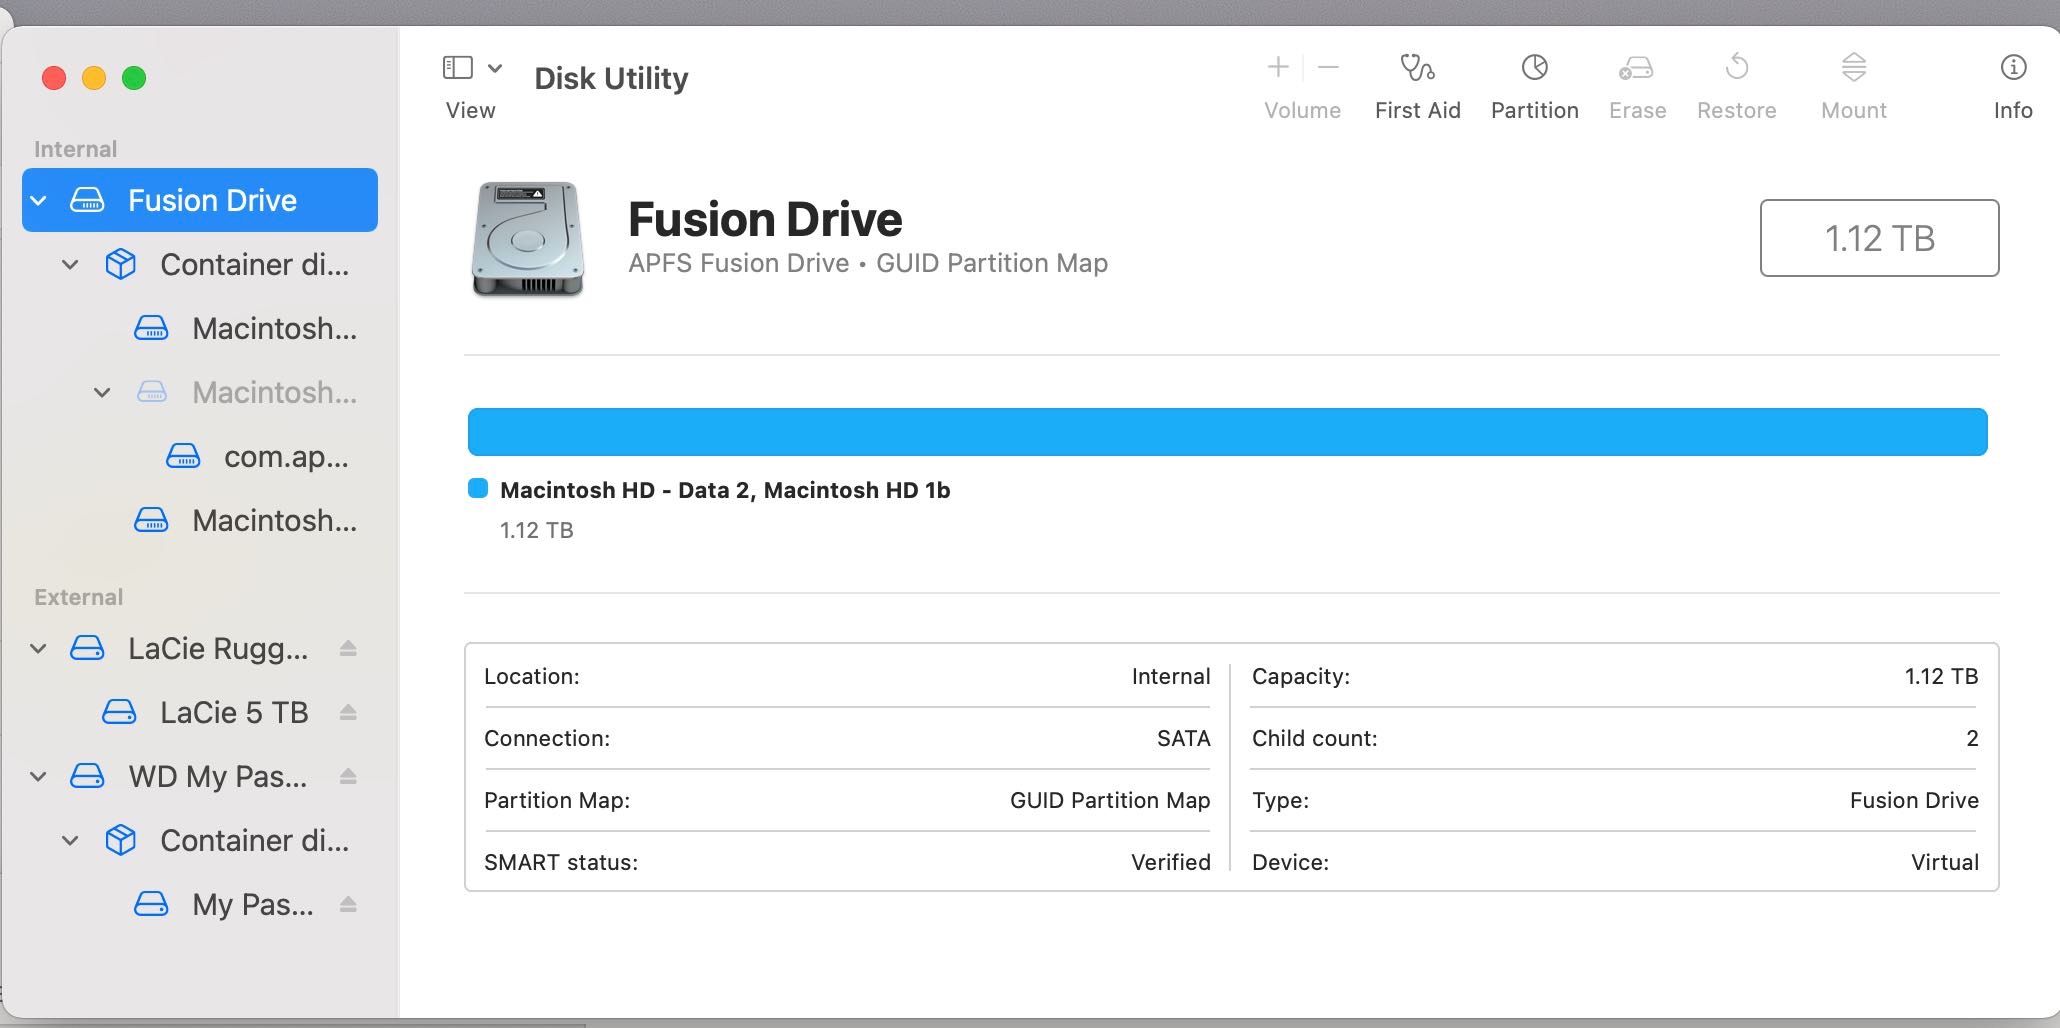Image resolution: width=2060 pixels, height=1028 pixels.
Task: Eject the WD My Passport drive
Action: coord(348,776)
